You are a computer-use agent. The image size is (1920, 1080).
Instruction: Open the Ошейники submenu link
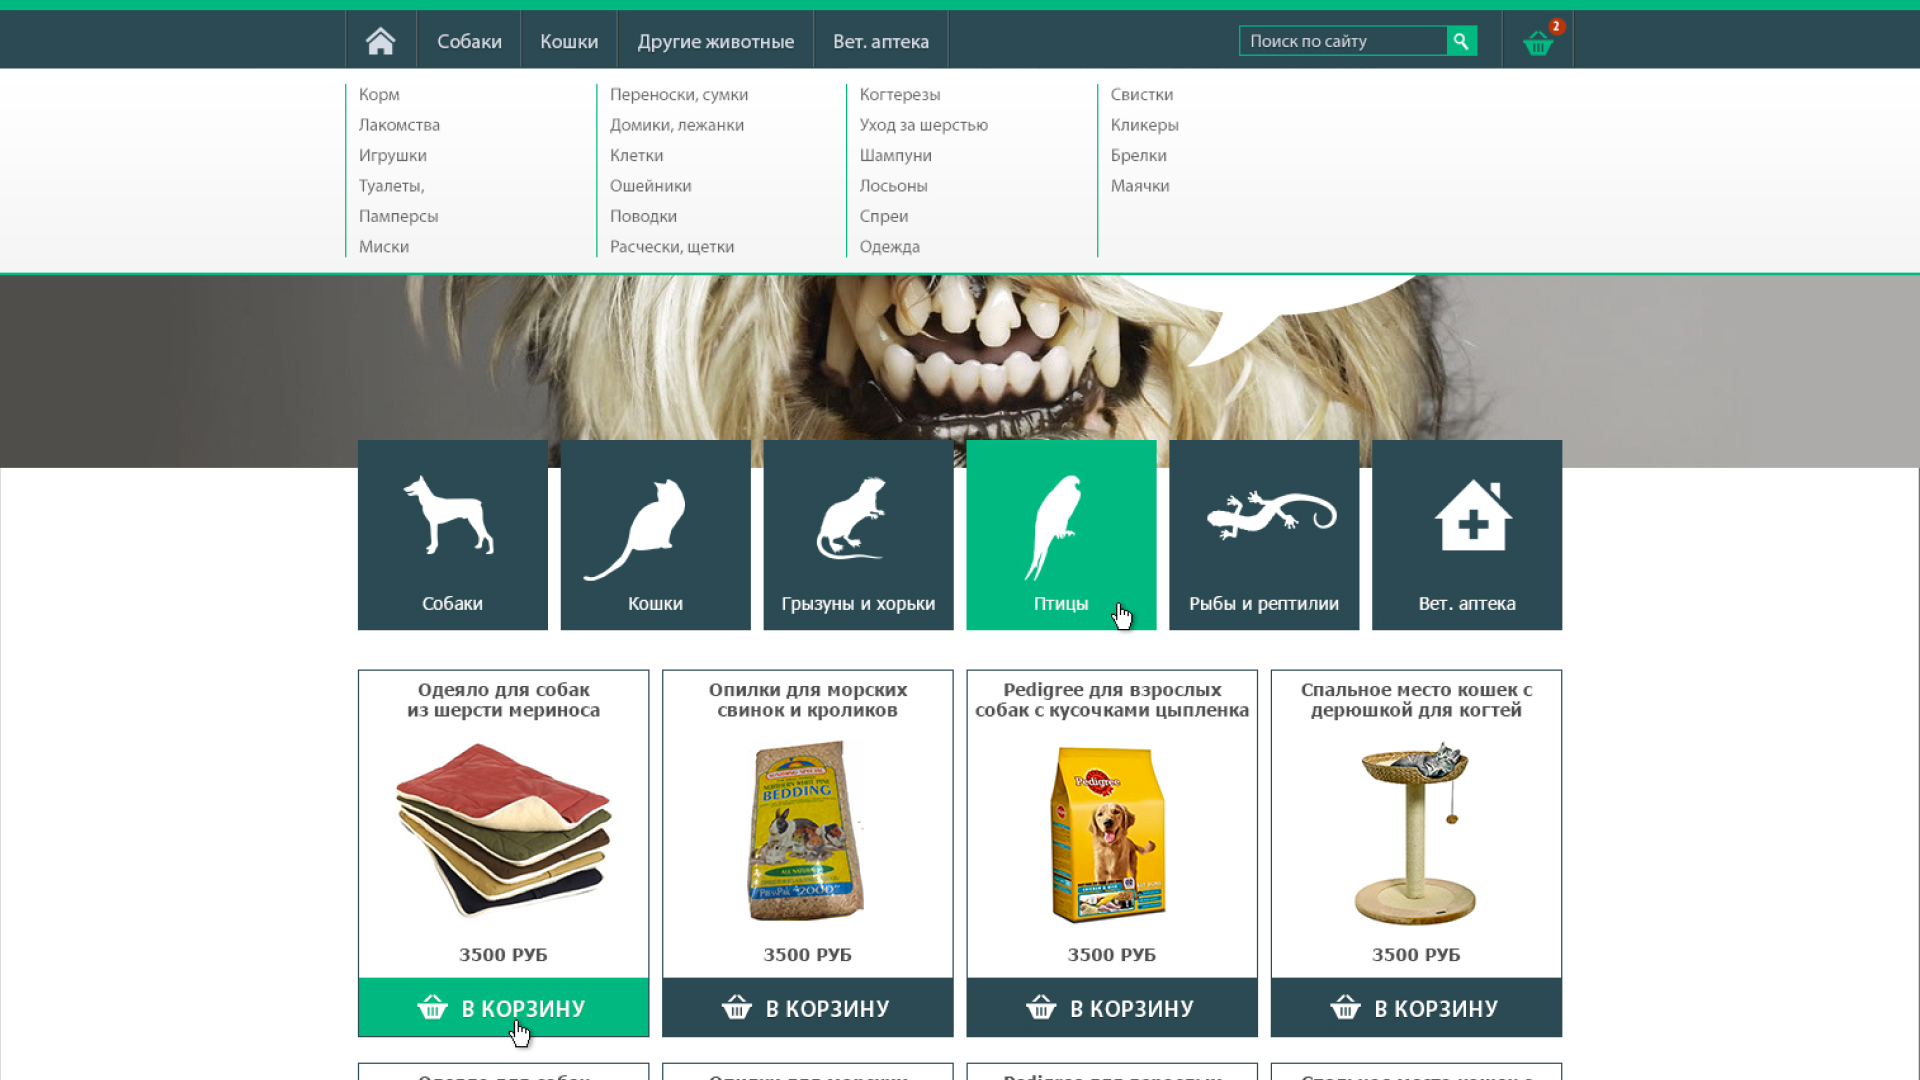(651, 186)
